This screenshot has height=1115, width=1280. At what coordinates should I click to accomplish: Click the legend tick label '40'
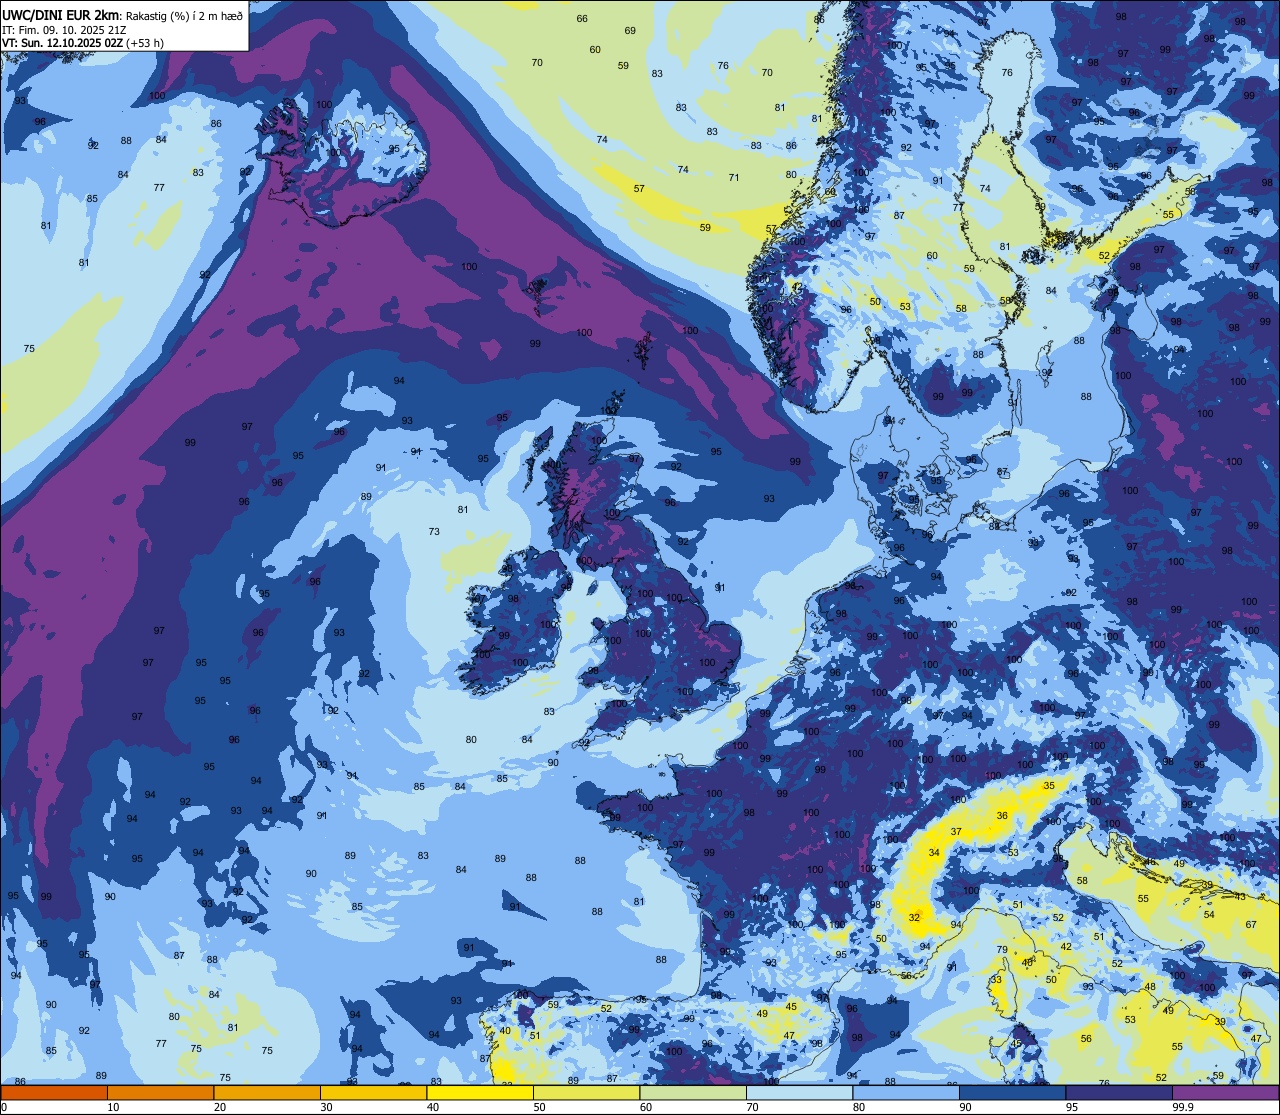(433, 1107)
